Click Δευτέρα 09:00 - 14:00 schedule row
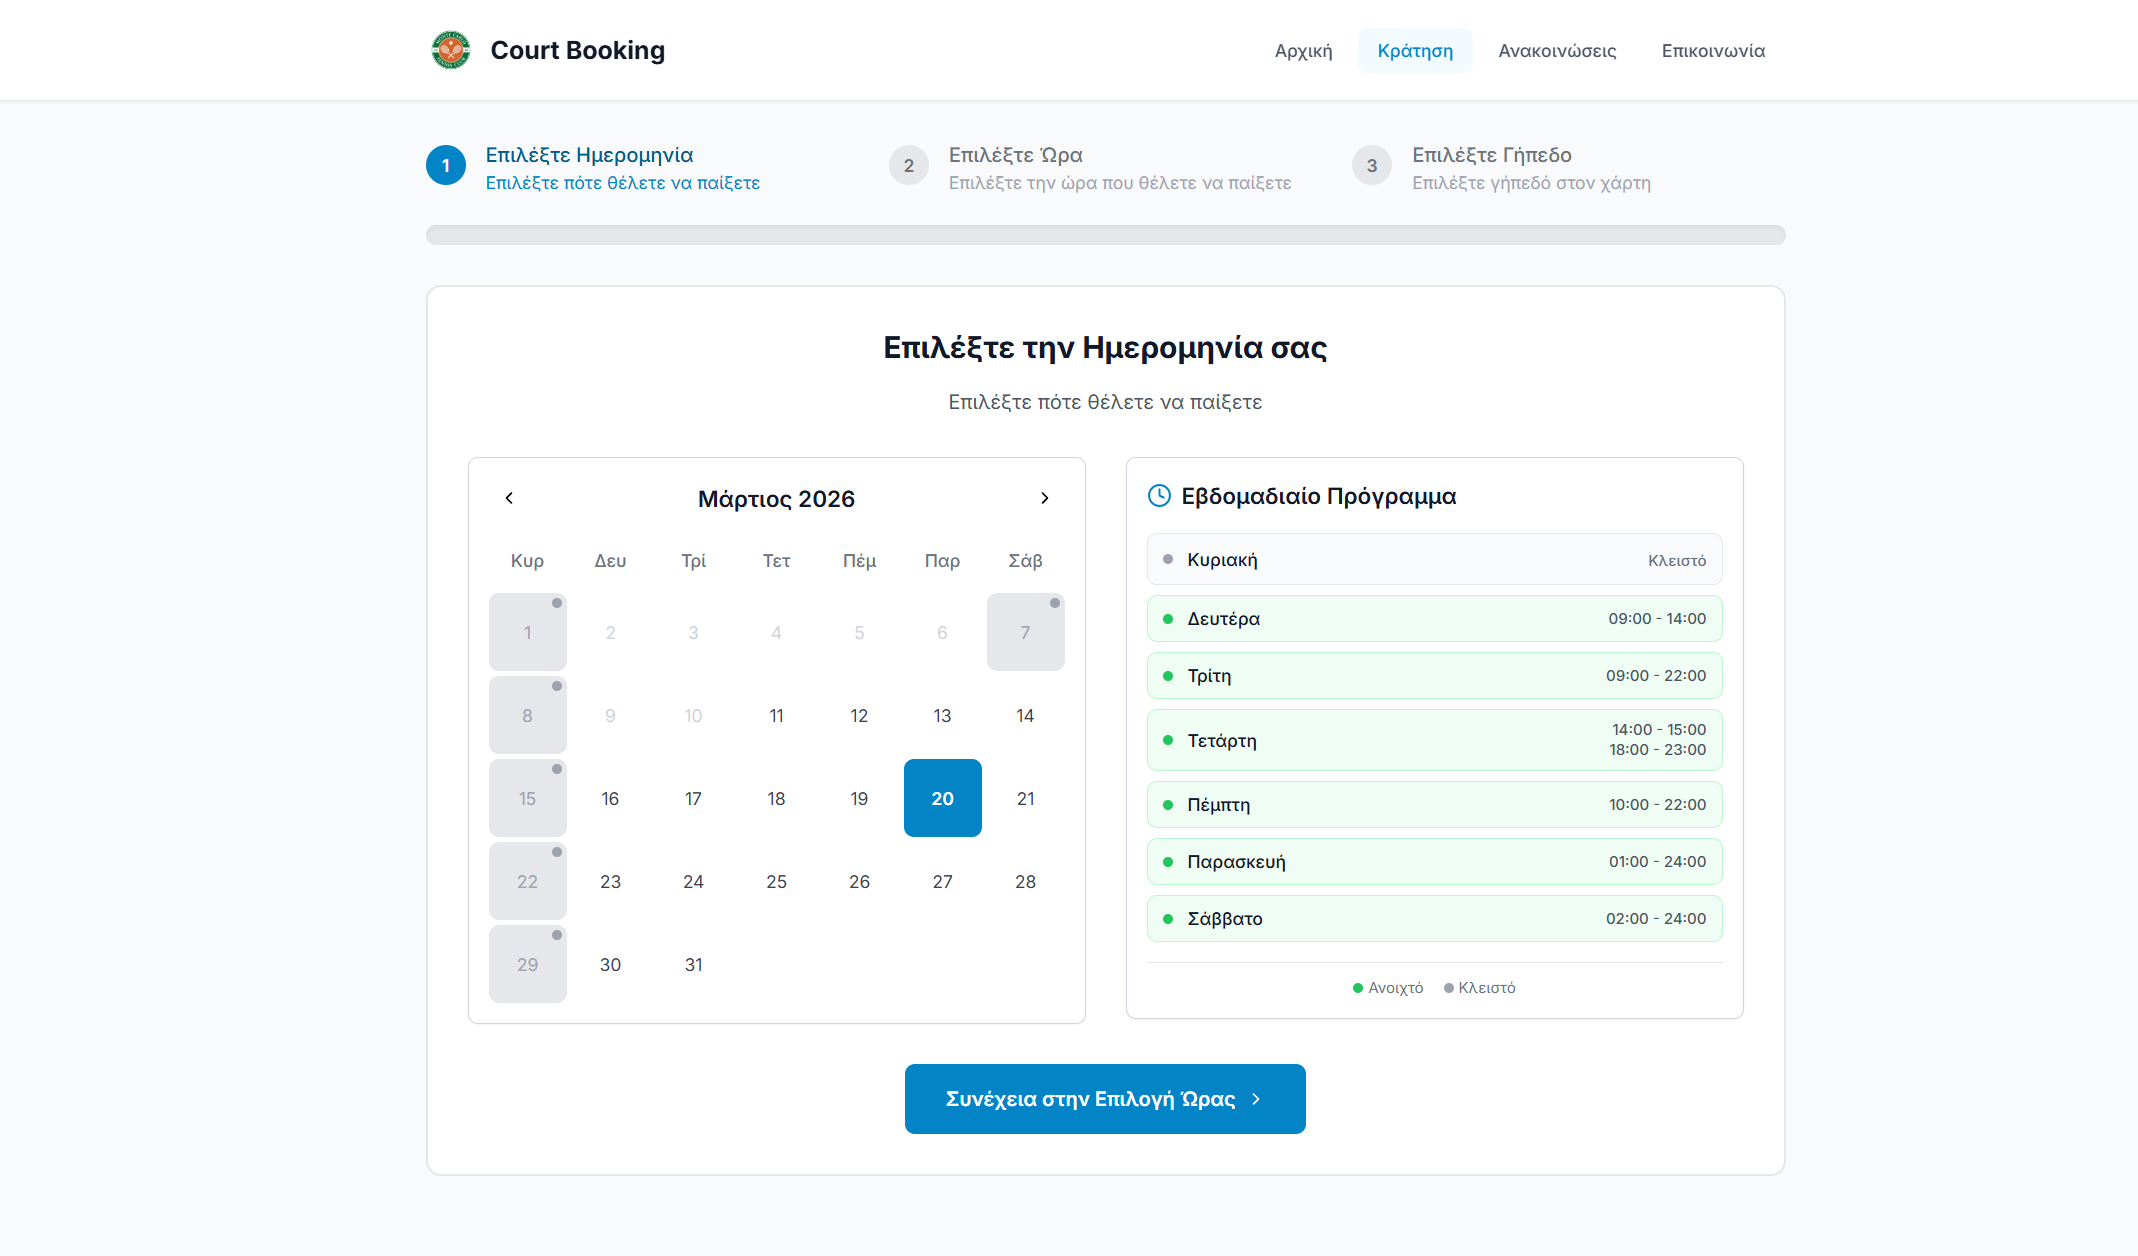This screenshot has width=2138, height=1256. point(1434,619)
